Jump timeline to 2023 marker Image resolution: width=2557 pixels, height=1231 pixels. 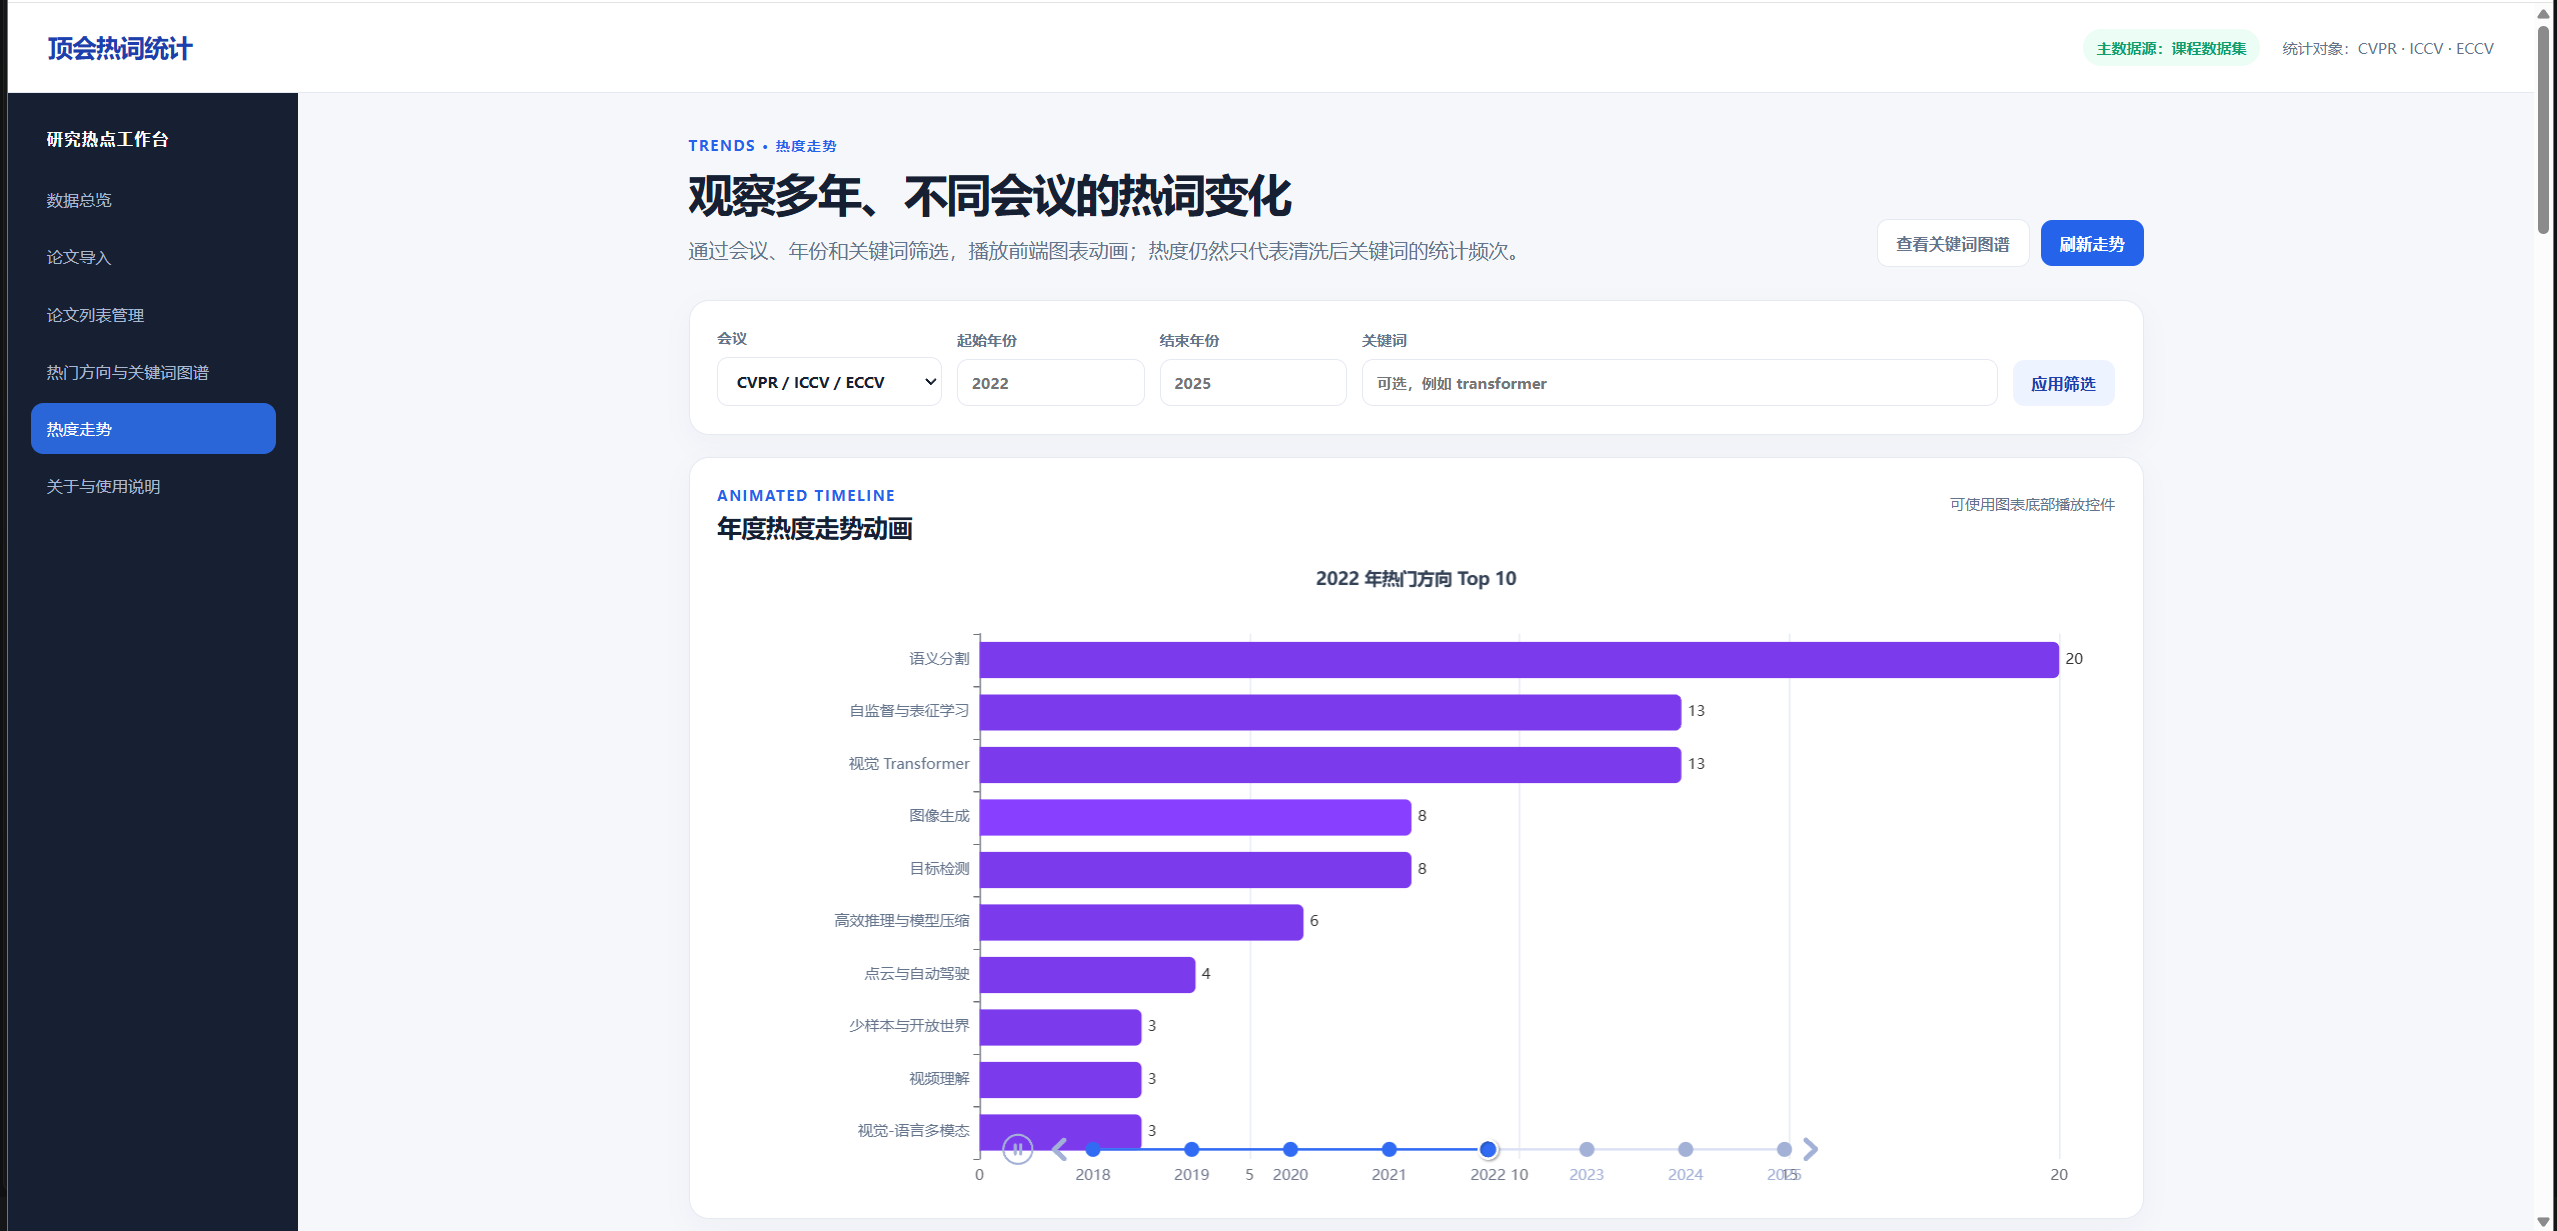point(1587,1150)
